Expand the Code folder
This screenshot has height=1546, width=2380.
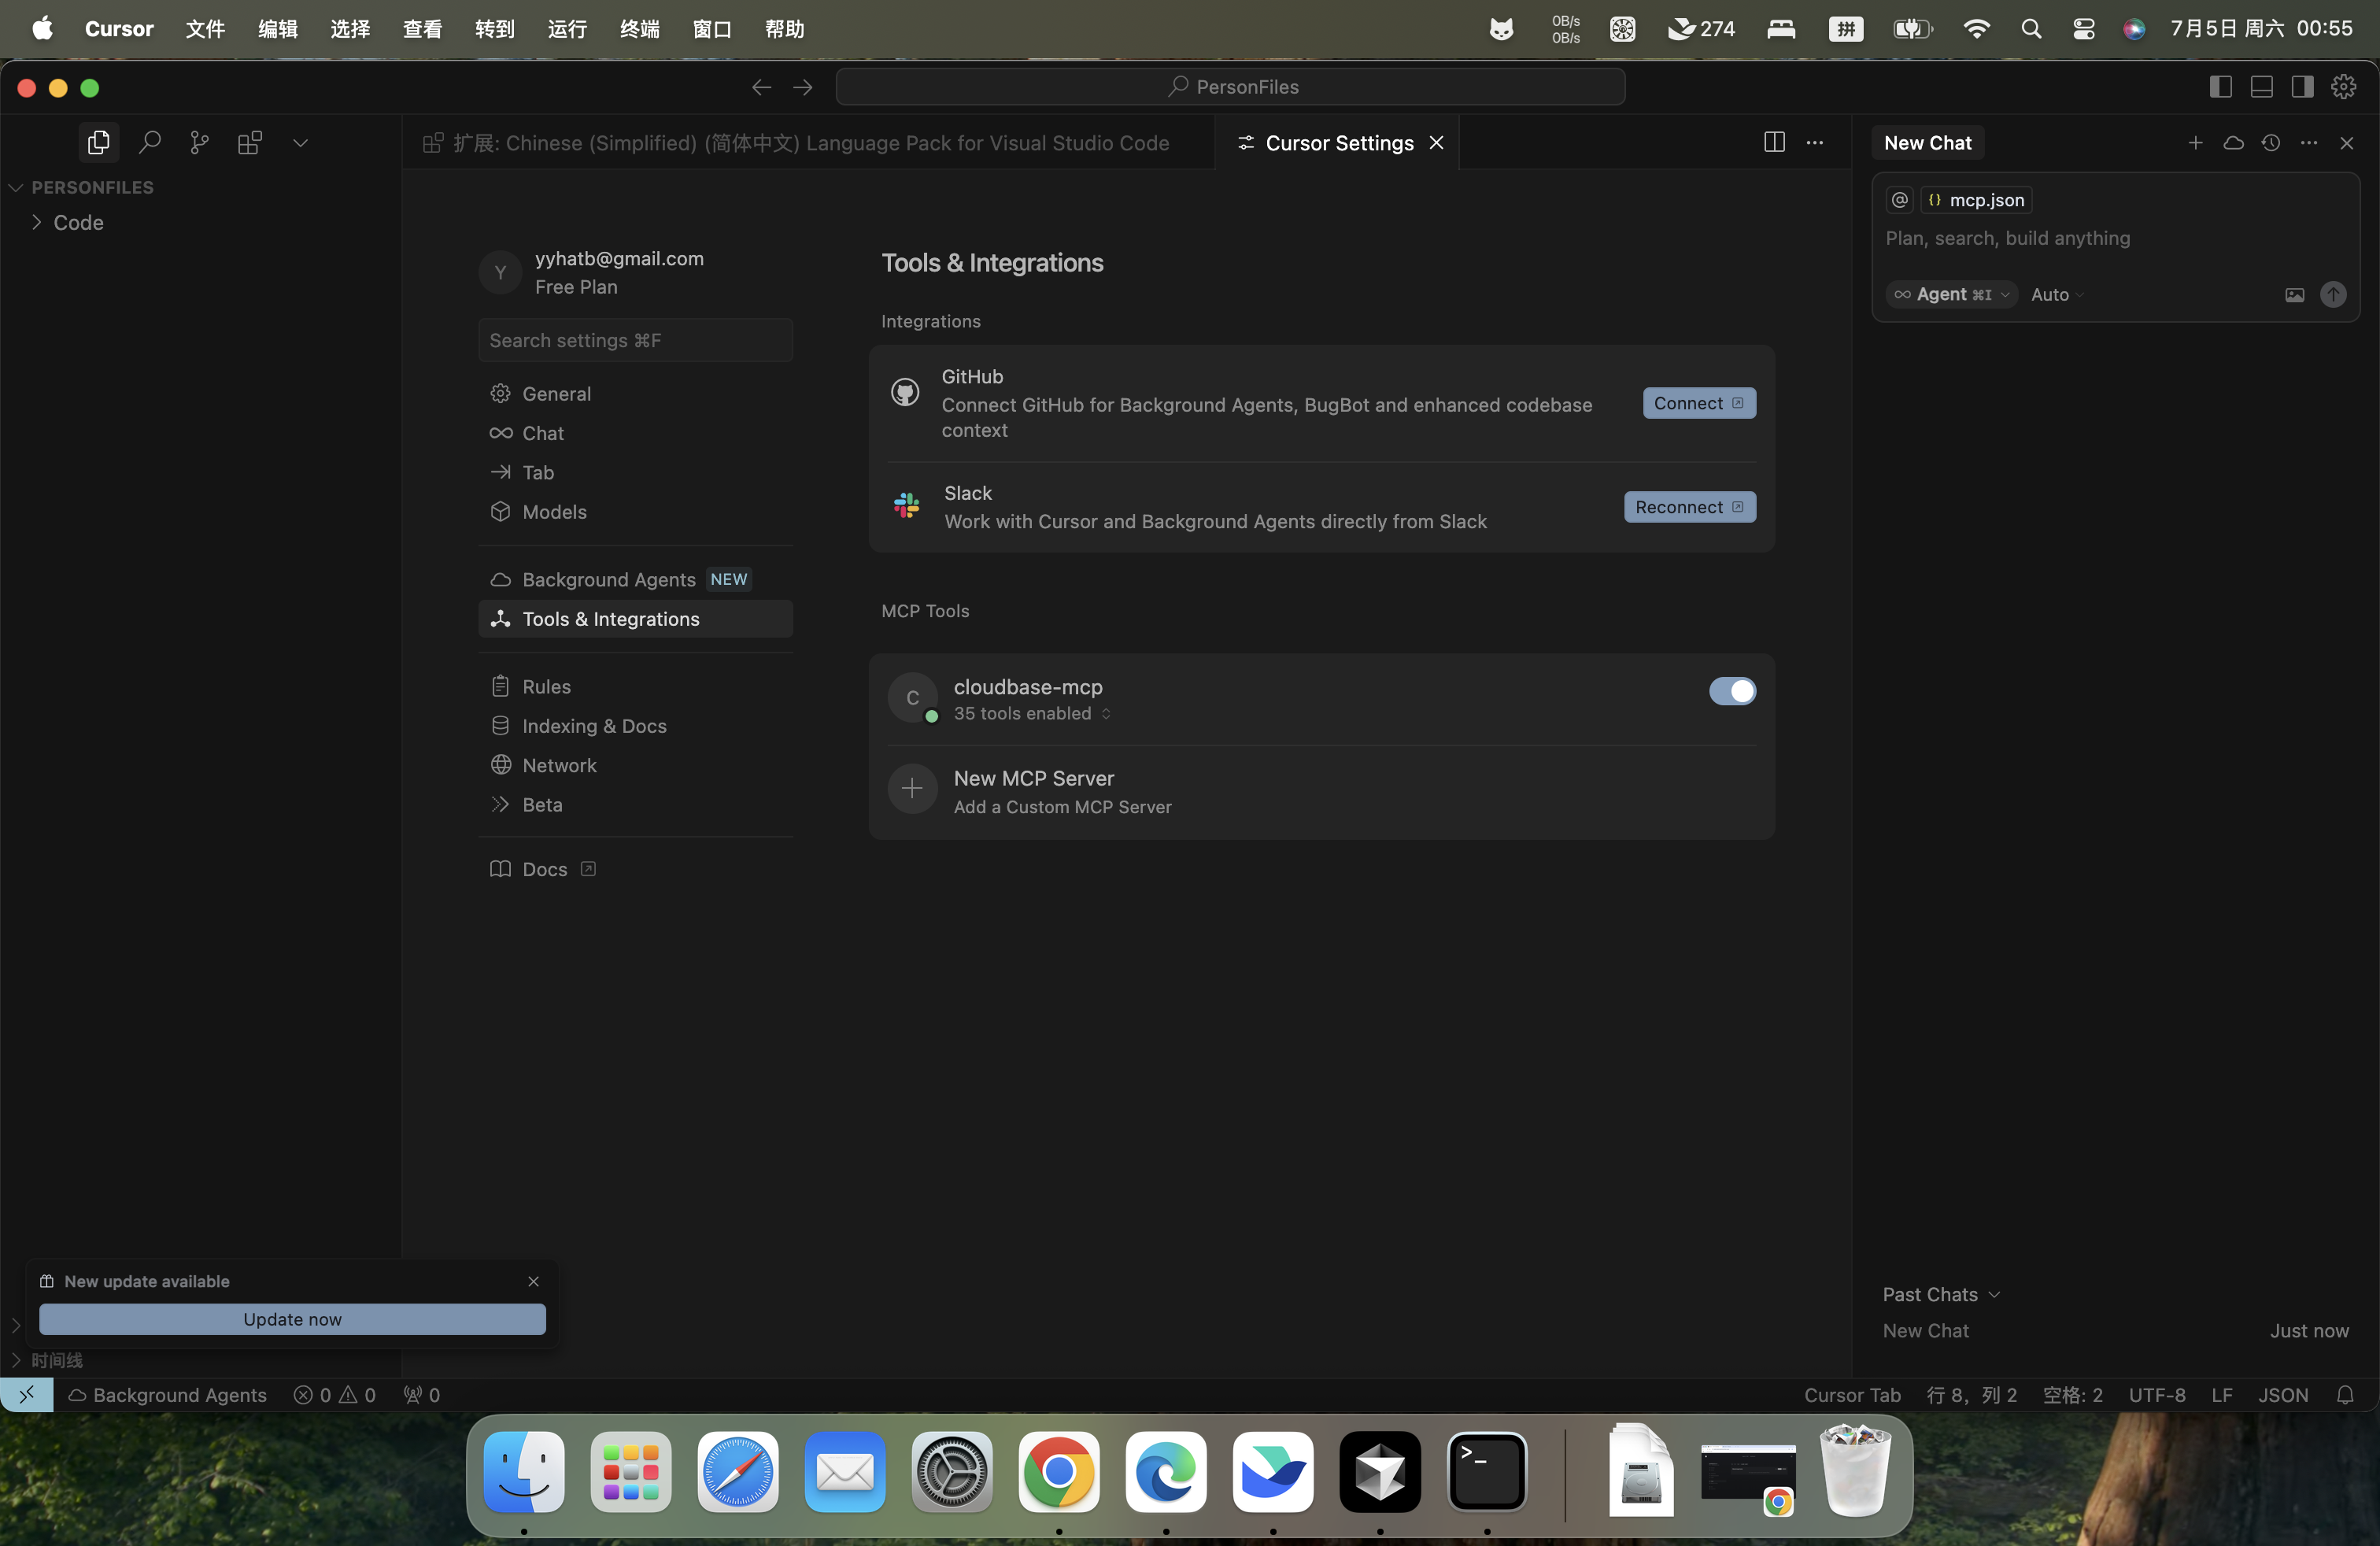[78, 222]
